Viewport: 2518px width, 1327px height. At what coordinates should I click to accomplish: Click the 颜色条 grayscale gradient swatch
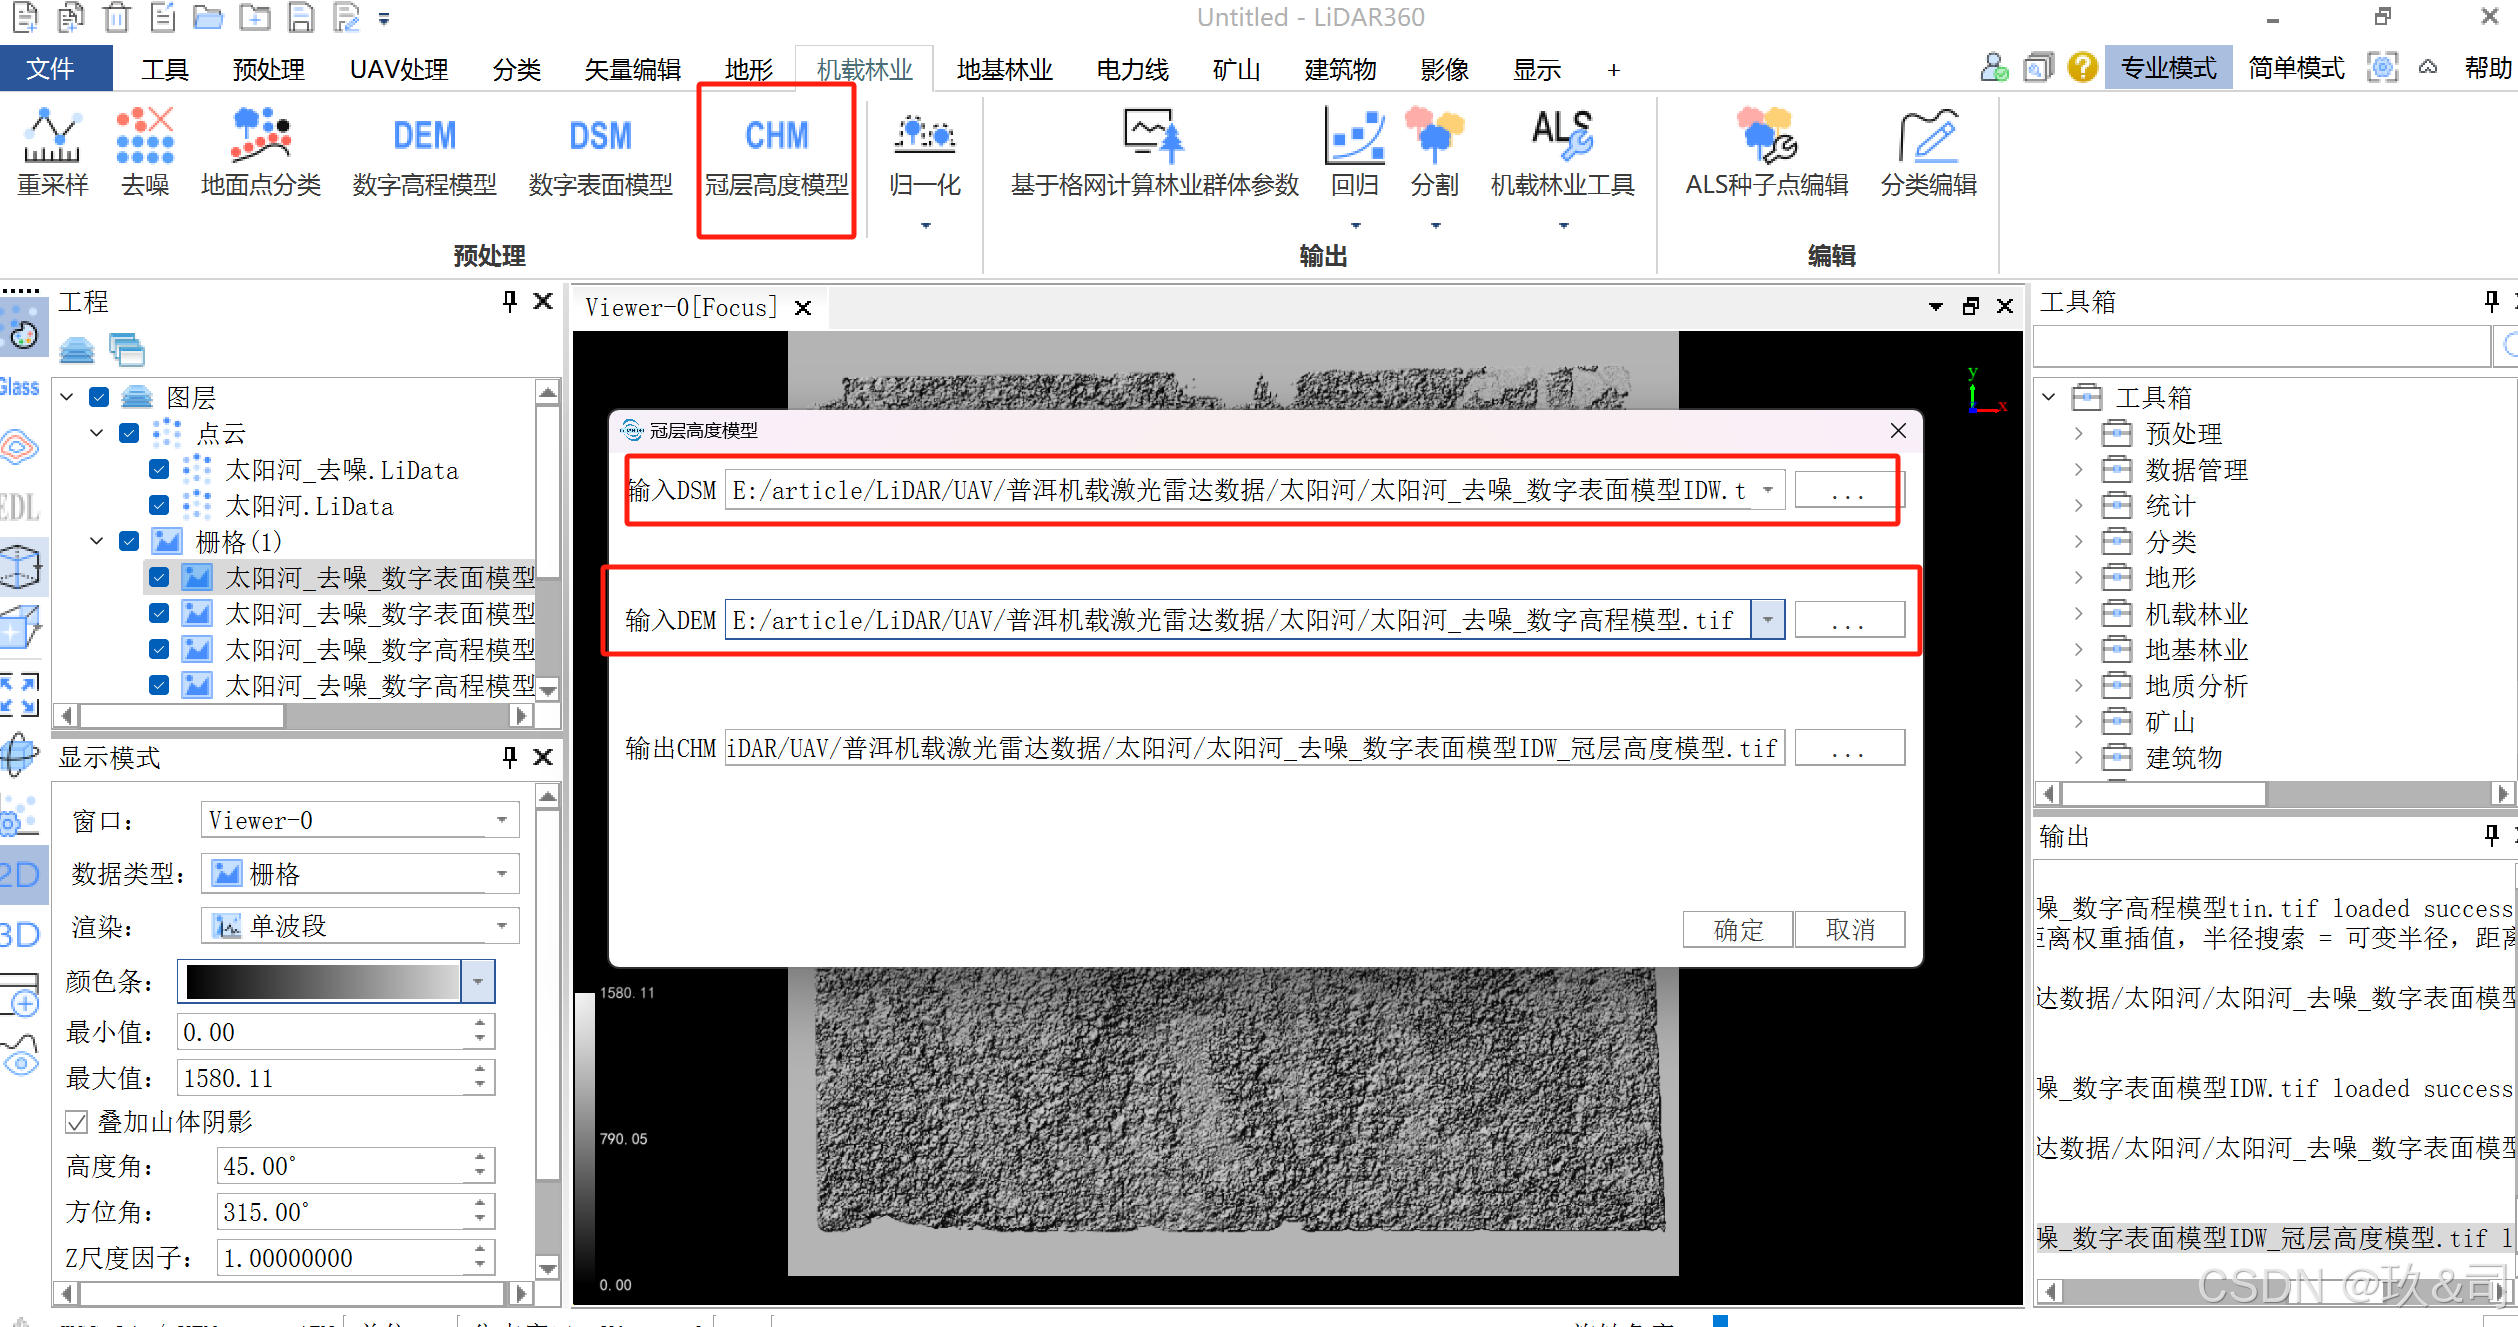(x=321, y=982)
